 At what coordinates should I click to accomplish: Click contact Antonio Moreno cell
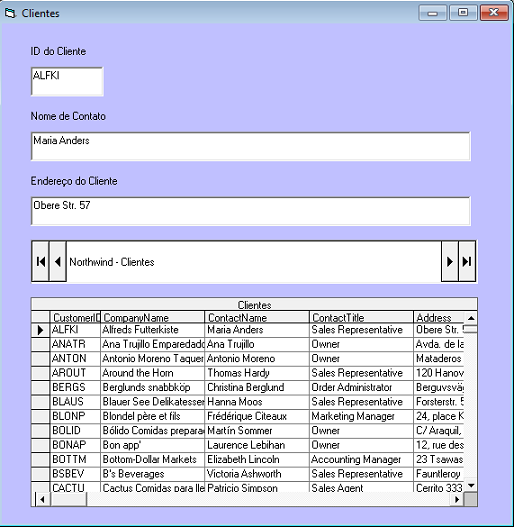tap(257, 359)
